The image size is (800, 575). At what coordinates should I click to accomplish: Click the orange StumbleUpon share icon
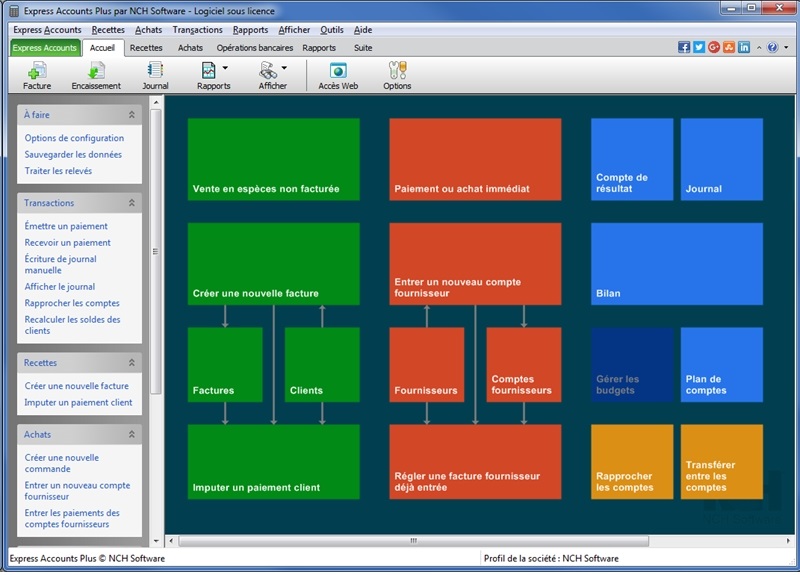[729, 47]
